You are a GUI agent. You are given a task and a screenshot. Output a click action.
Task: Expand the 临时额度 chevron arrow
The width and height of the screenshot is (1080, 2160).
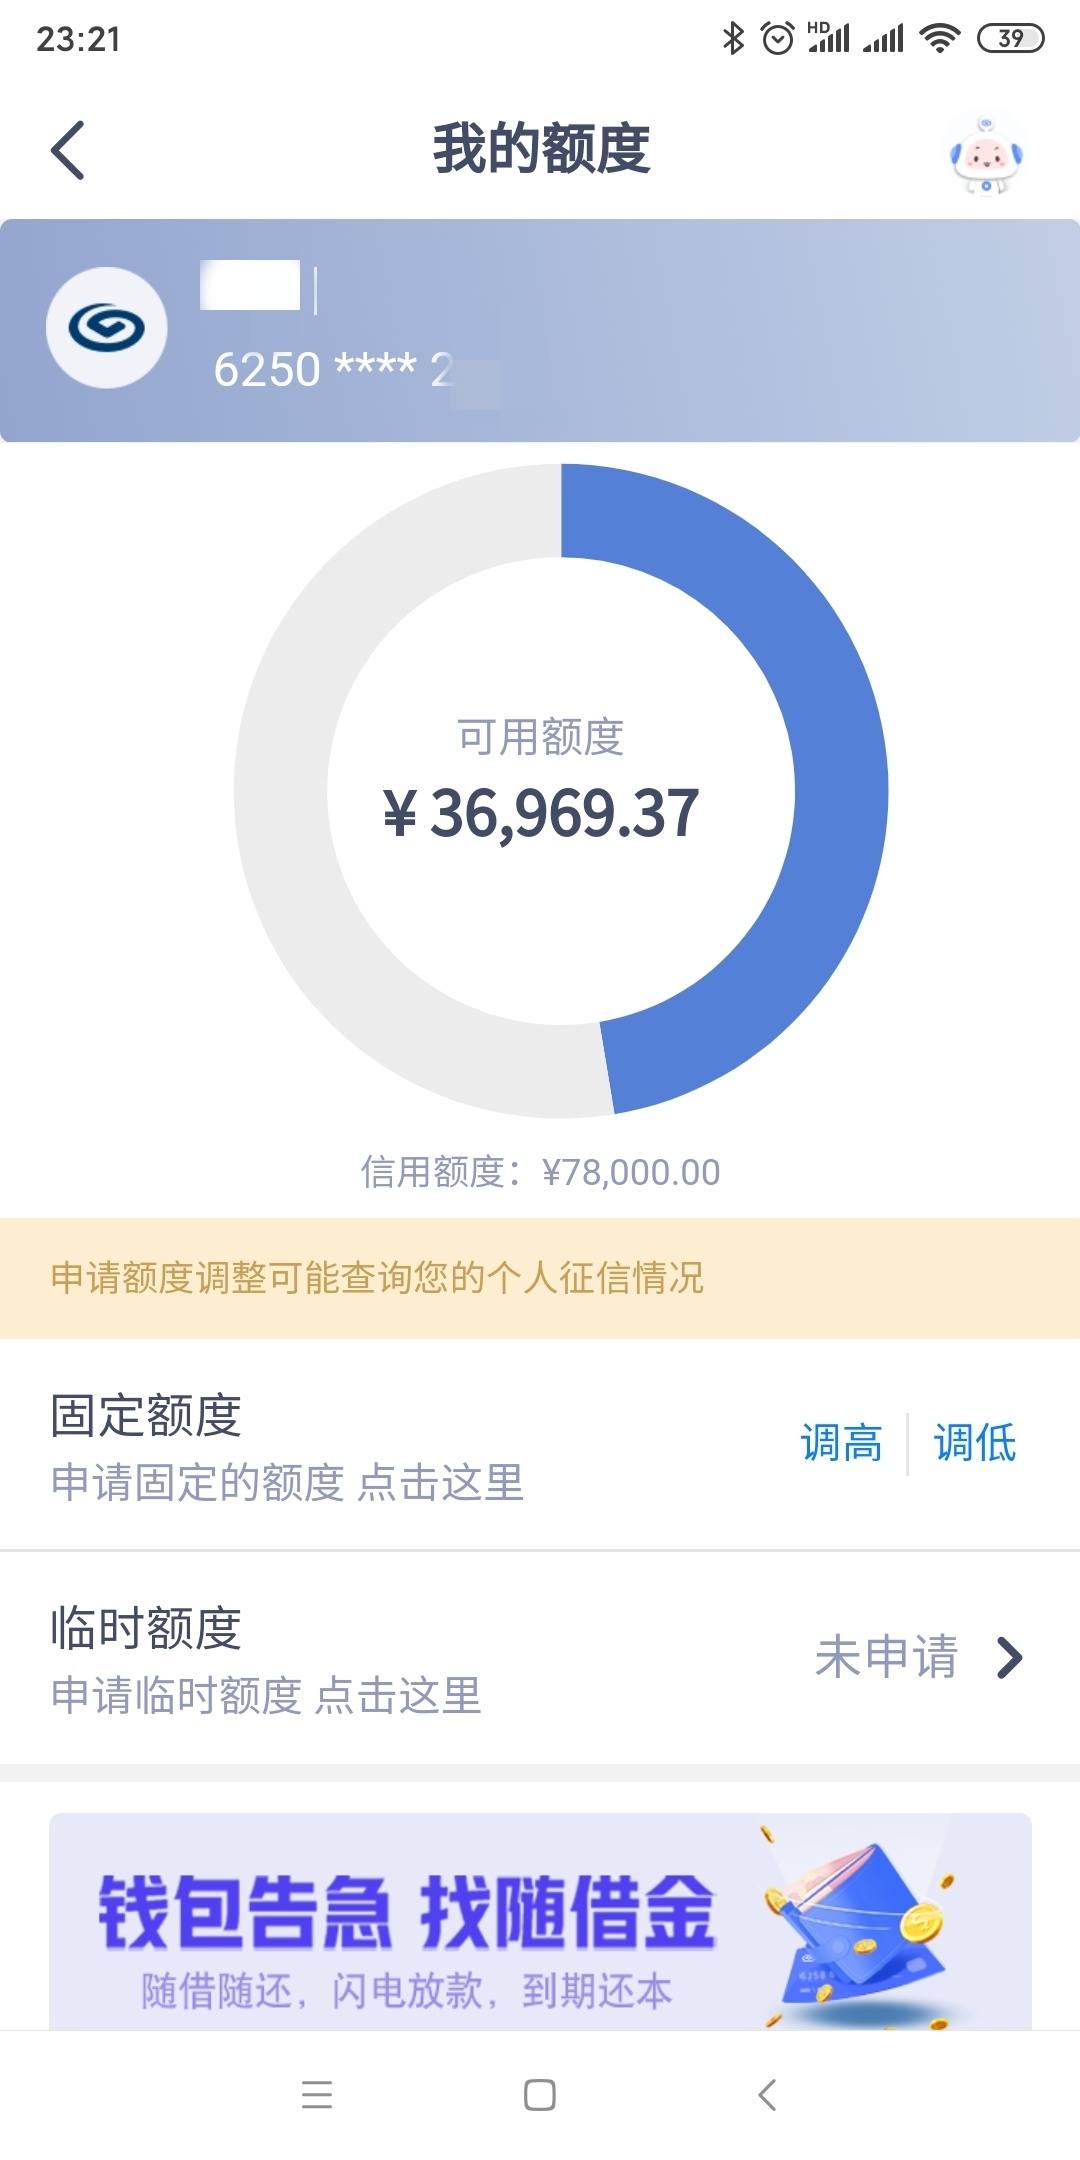point(1010,1658)
